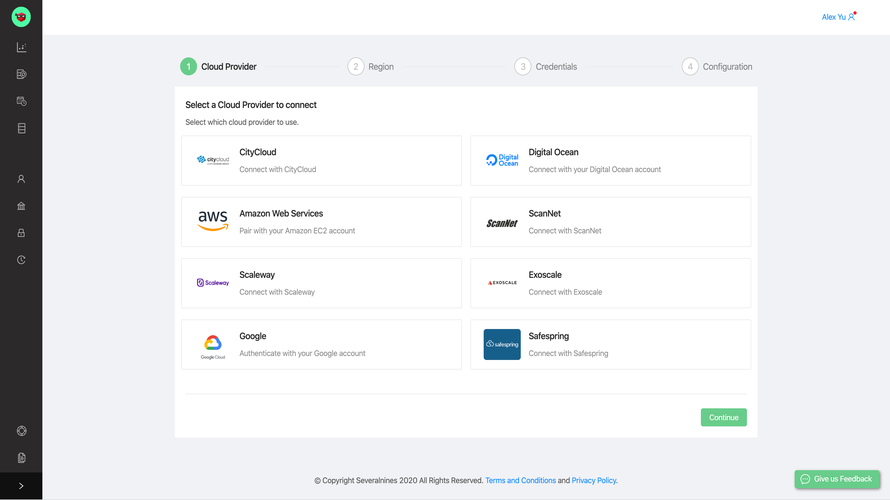Open the chart dashboard sidebar icon
This screenshot has height=500, width=890.
(21, 47)
